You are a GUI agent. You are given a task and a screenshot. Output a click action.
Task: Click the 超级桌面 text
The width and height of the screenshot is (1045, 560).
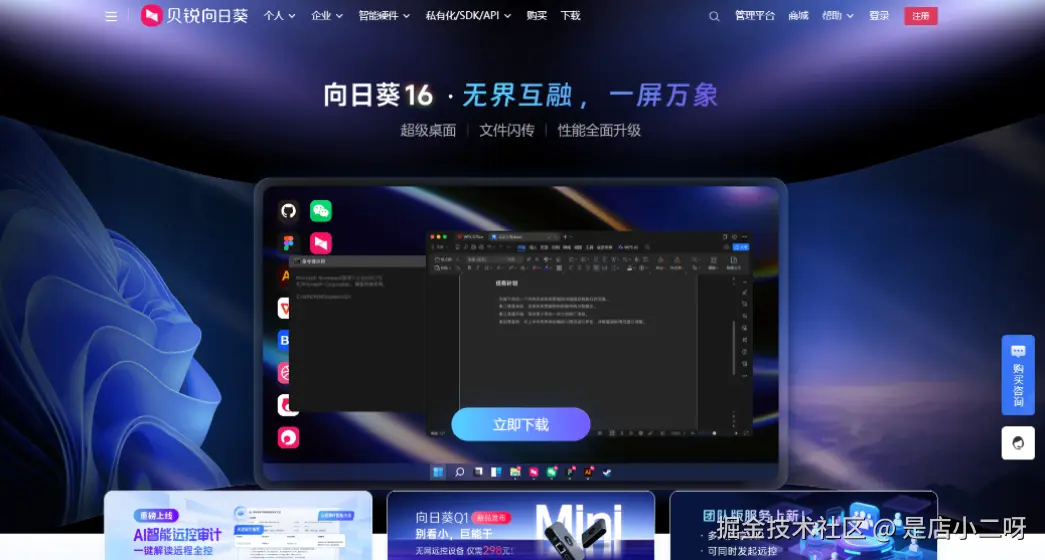pyautogui.click(x=428, y=130)
